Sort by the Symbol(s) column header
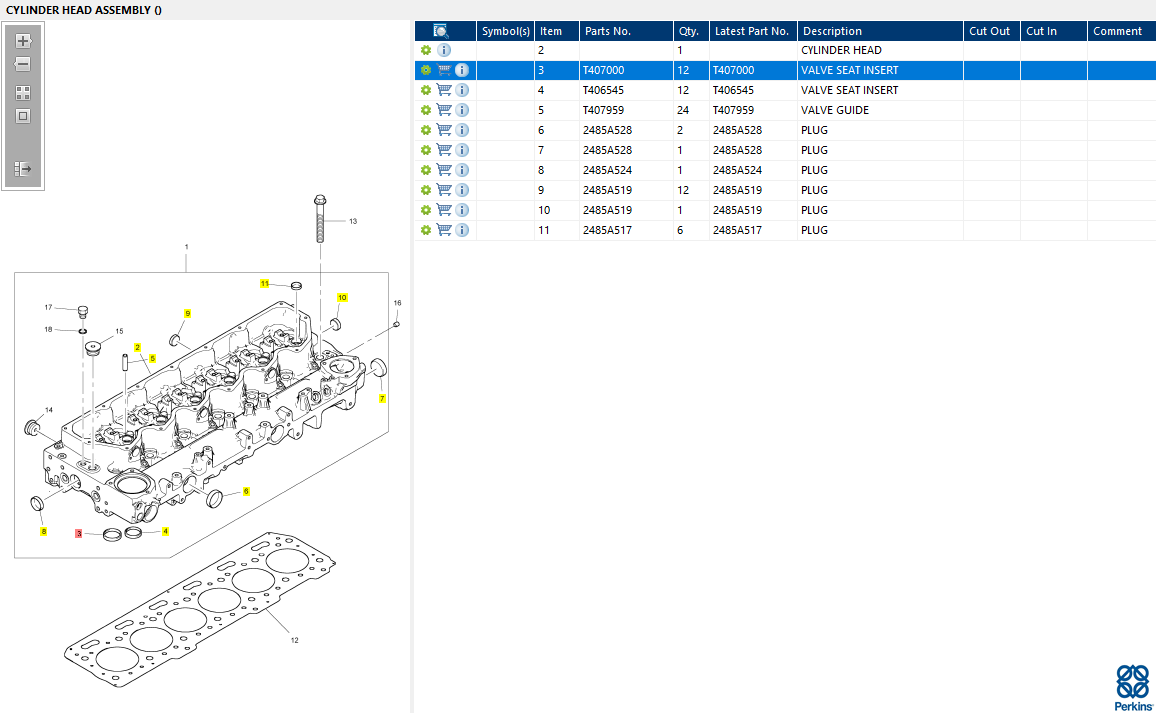 coord(505,31)
